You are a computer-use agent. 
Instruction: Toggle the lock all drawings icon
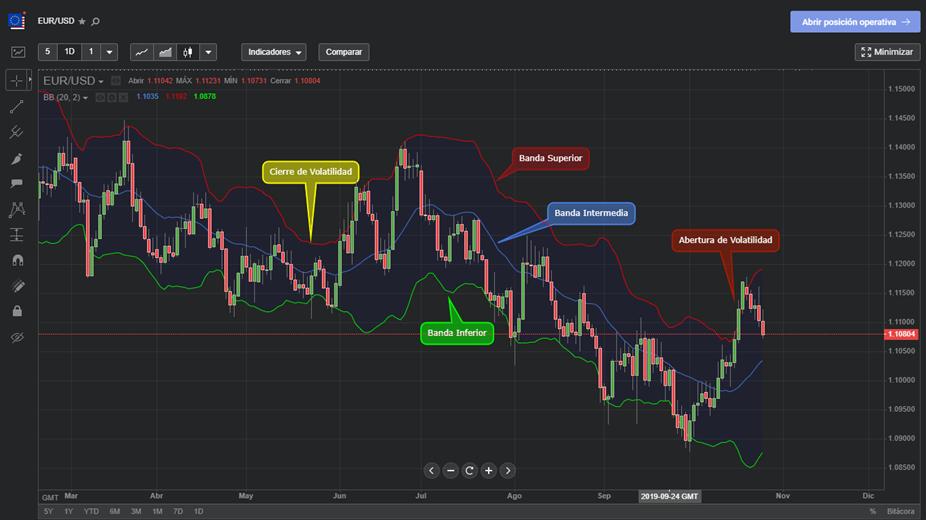click(17, 312)
